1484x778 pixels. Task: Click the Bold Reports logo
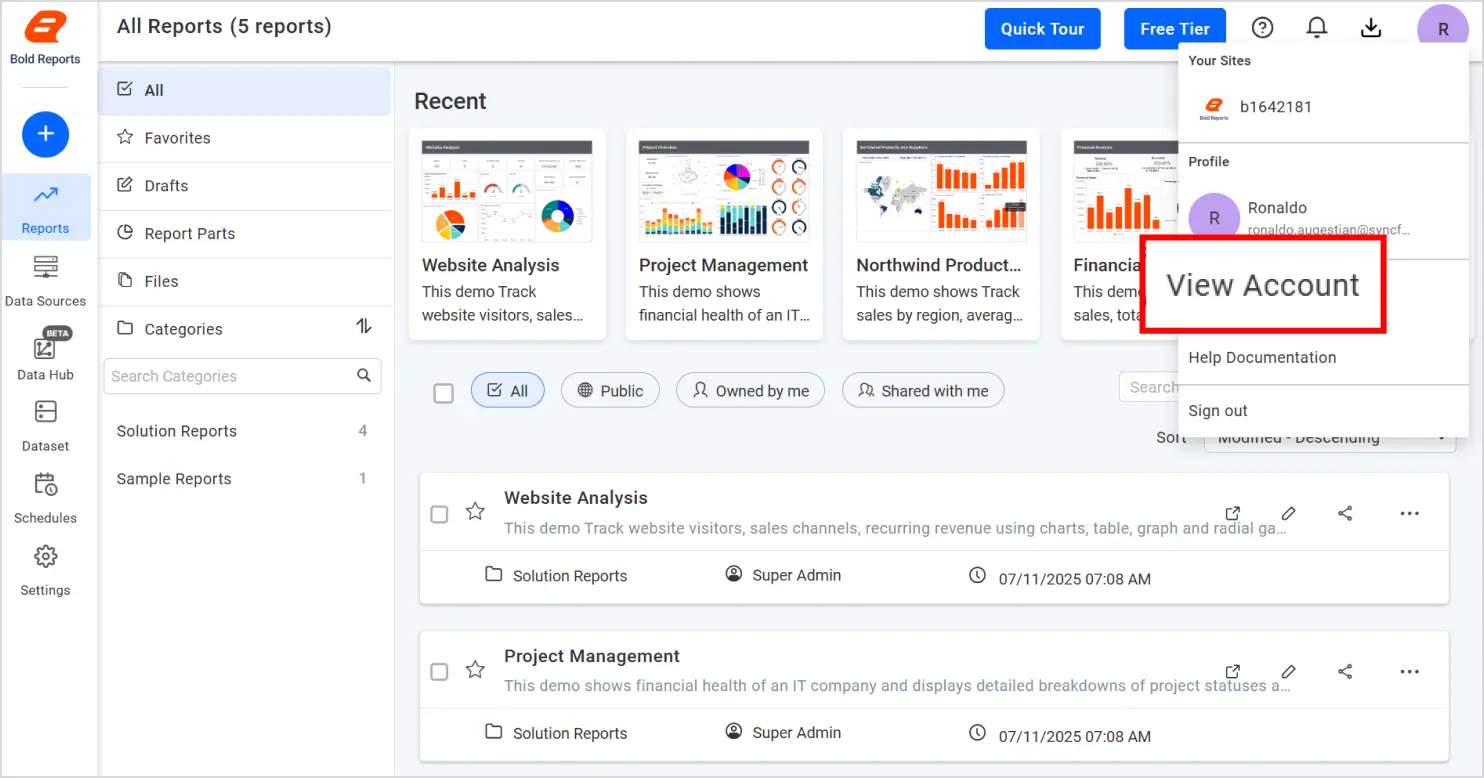(x=45, y=38)
